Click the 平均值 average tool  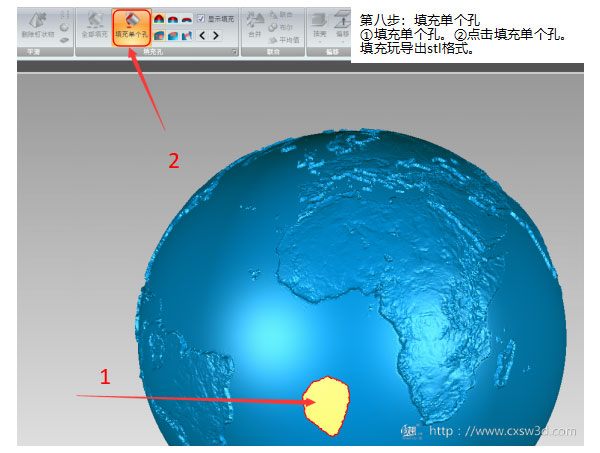[284, 40]
